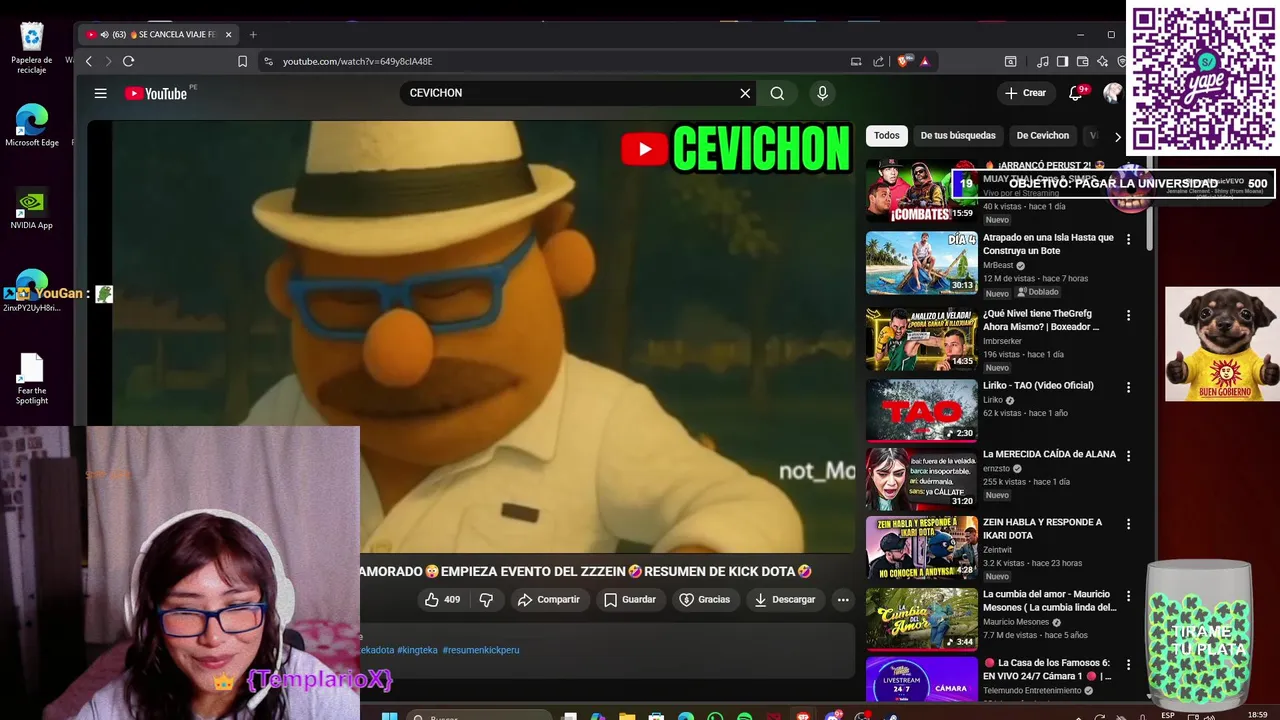Click the Crear button
This screenshot has height=720, width=1280.
1026,93
